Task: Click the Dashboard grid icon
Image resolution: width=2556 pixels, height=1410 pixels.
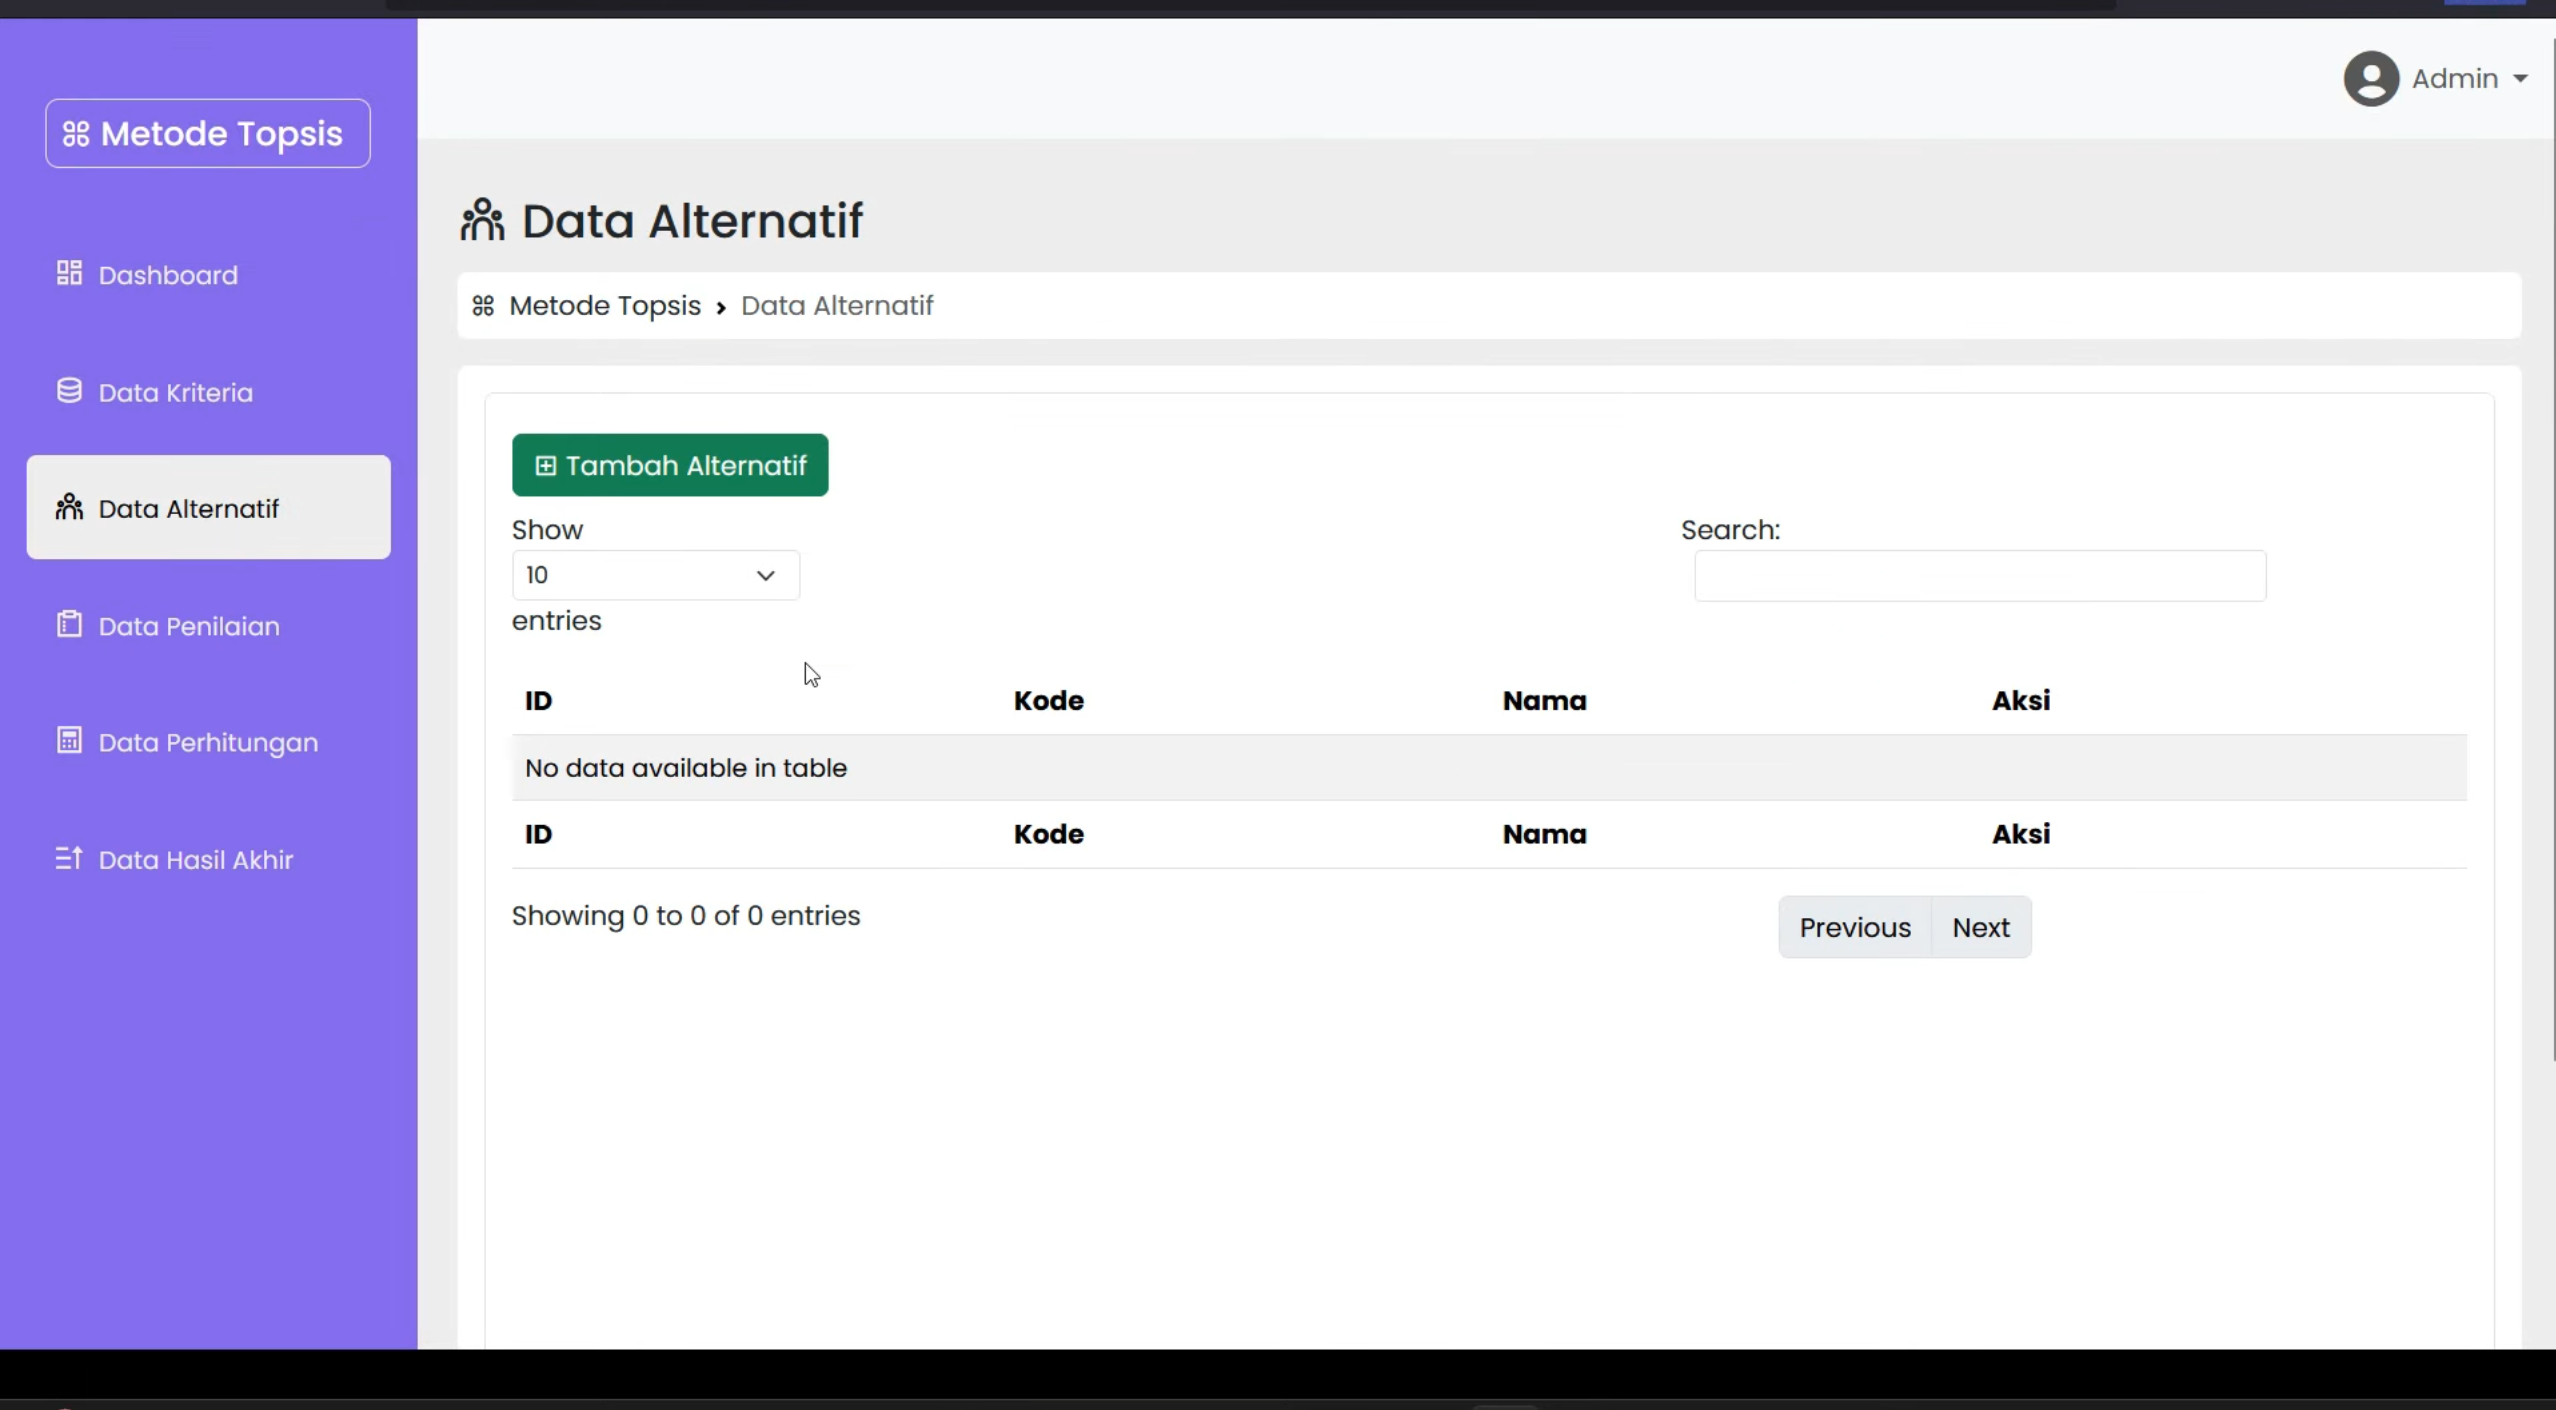Action: [x=69, y=273]
